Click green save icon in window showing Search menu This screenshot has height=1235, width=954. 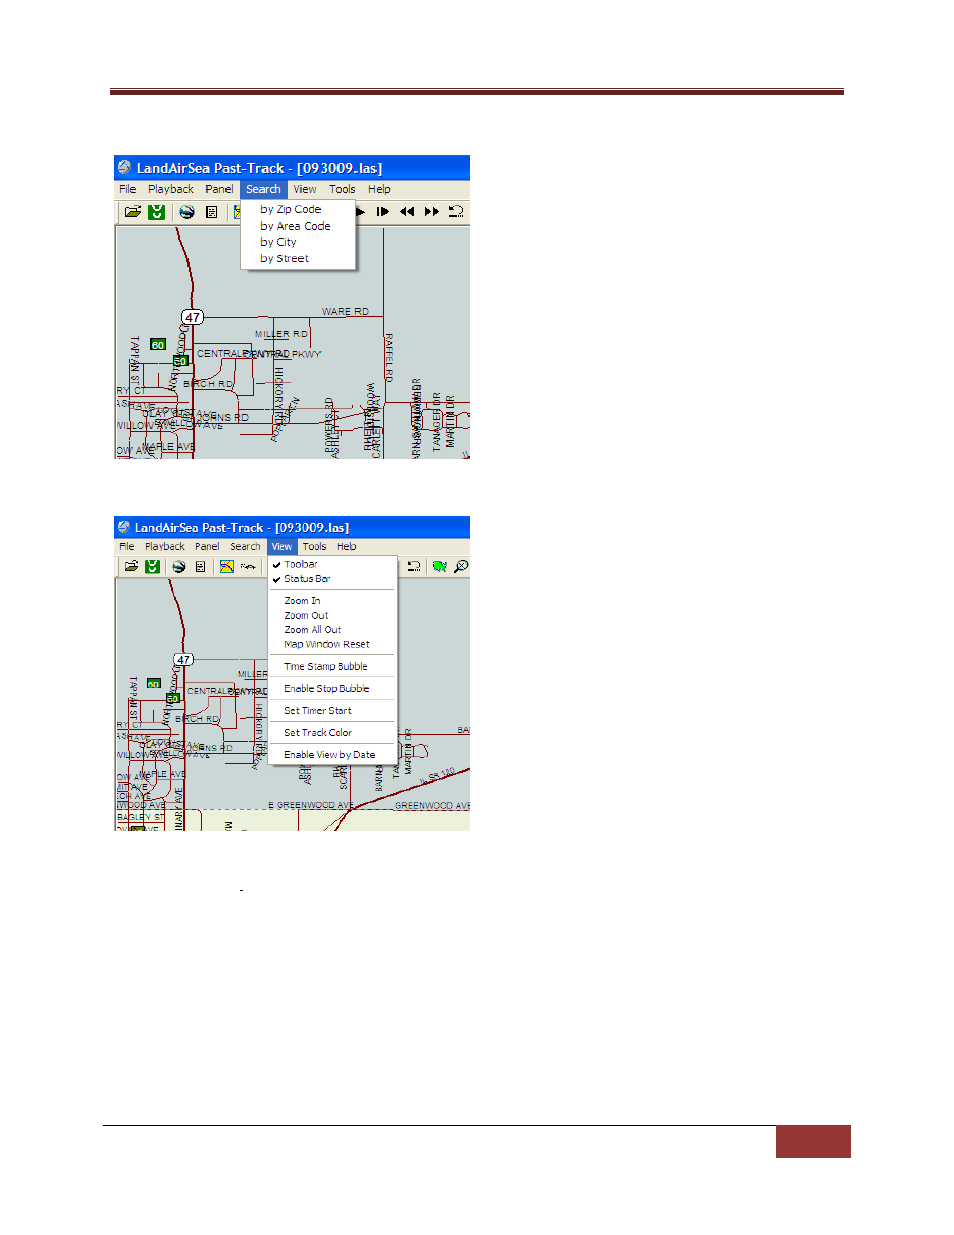pyautogui.click(x=157, y=212)
